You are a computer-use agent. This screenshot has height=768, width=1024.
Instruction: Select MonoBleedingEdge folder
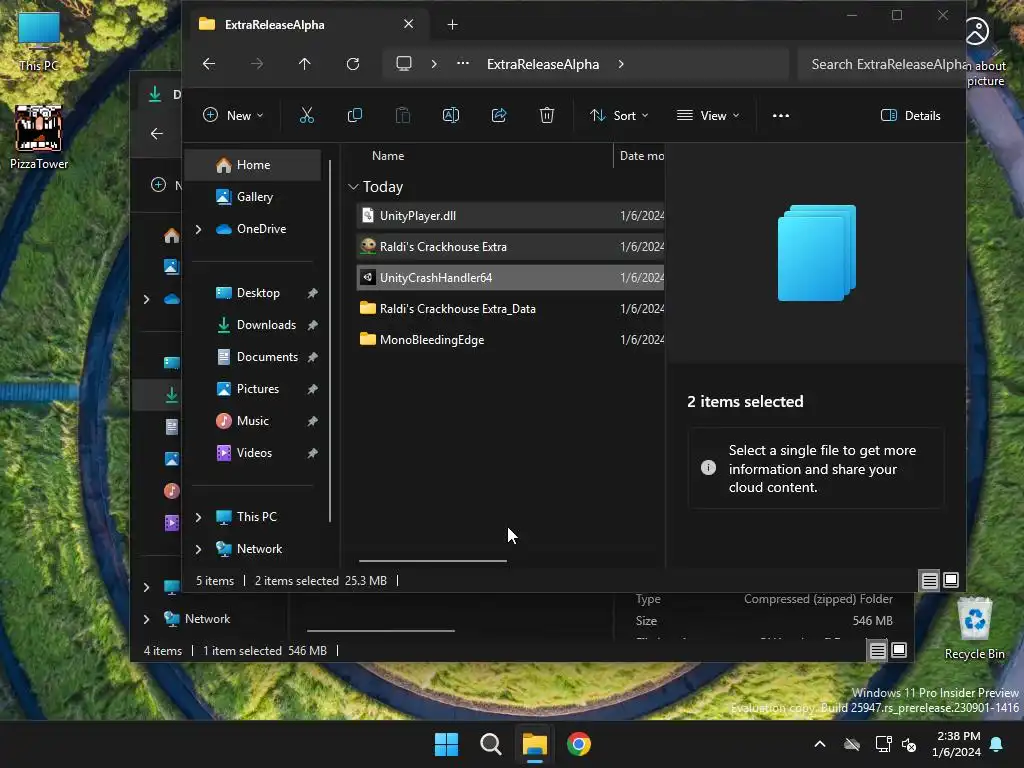pyautogui.click(x=511, y=340)
